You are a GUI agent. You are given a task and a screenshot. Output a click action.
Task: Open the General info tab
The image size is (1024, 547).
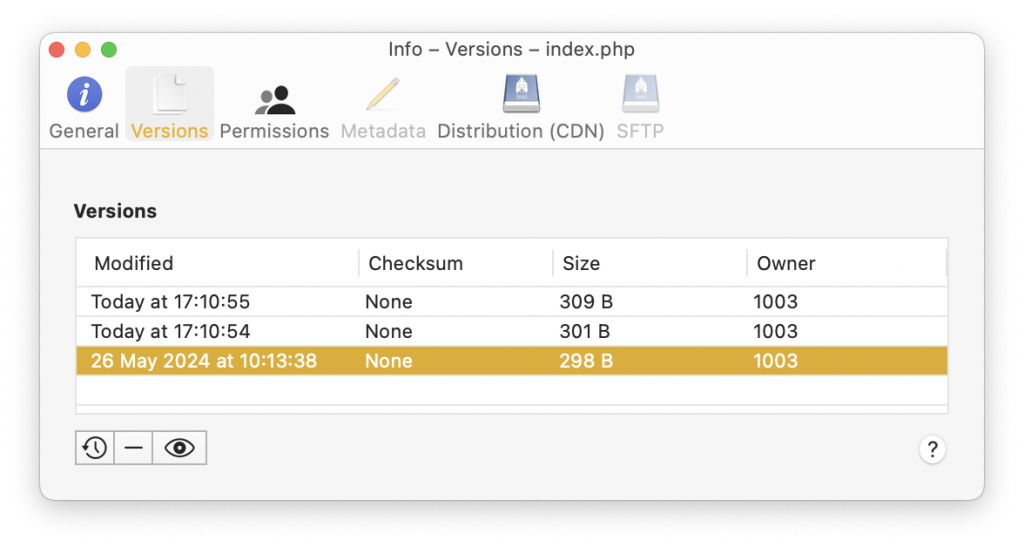(x=84, y=107)
